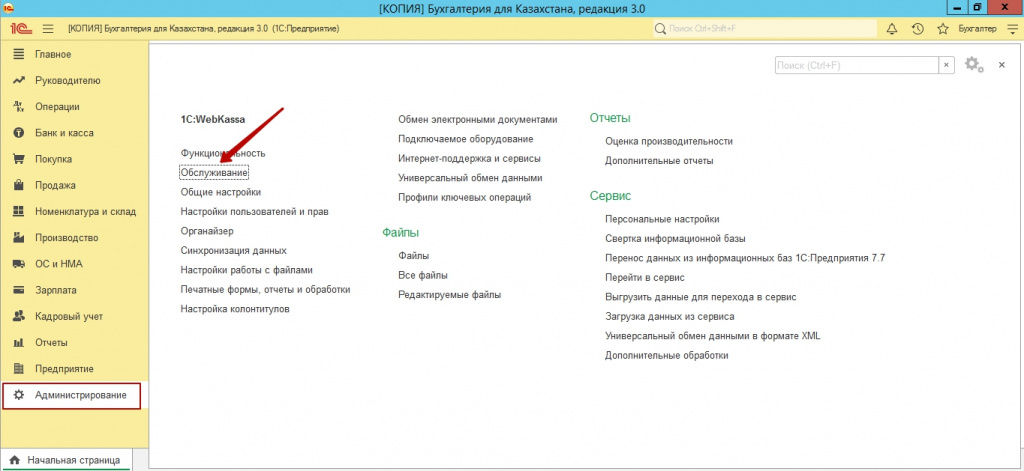Switch to Начальная страница tab

(x=65, y=460)
